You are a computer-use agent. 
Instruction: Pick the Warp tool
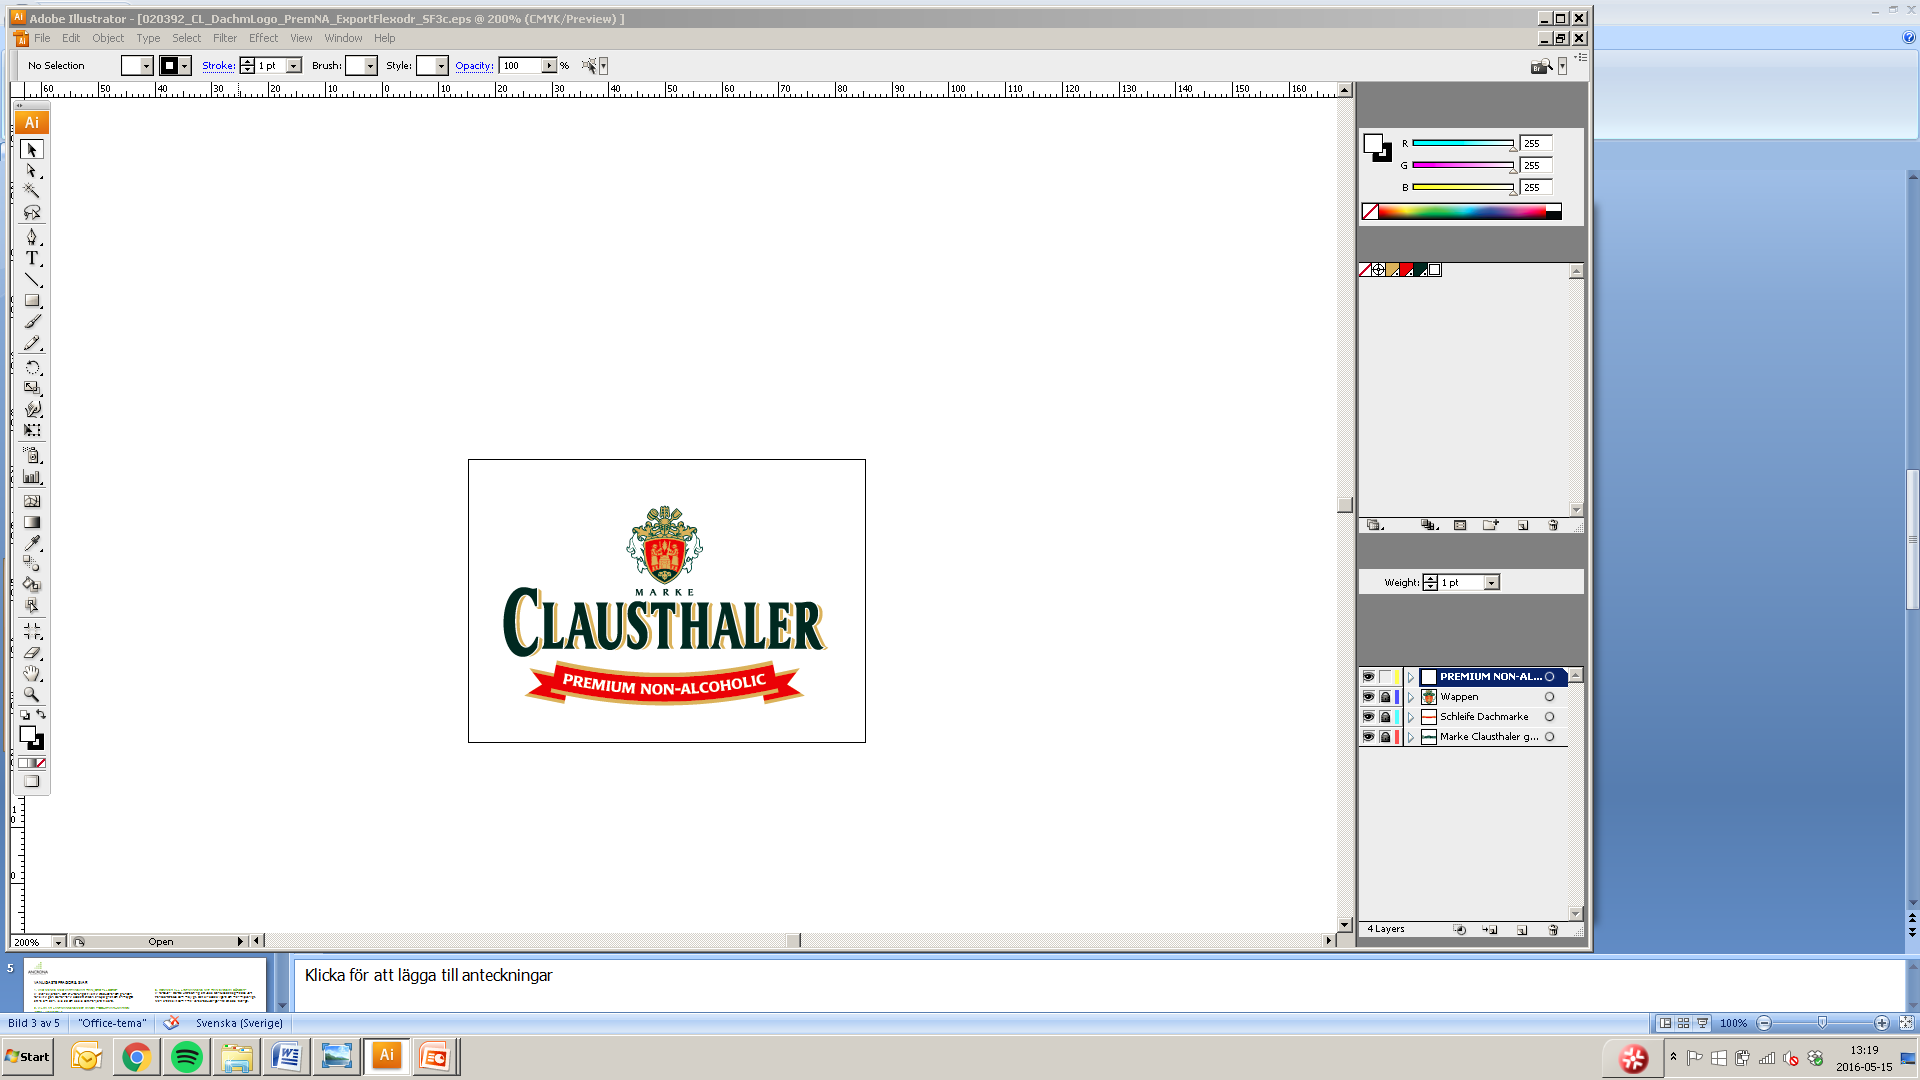coord(32,409)
